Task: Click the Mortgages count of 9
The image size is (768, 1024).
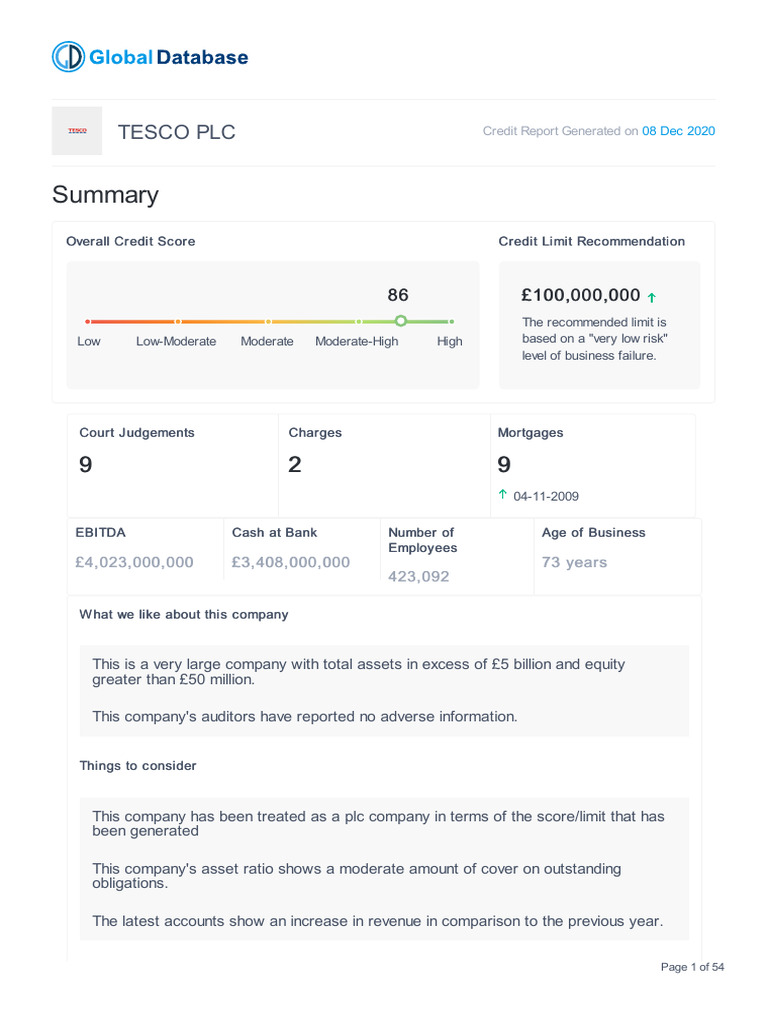Action: point(504,464)
